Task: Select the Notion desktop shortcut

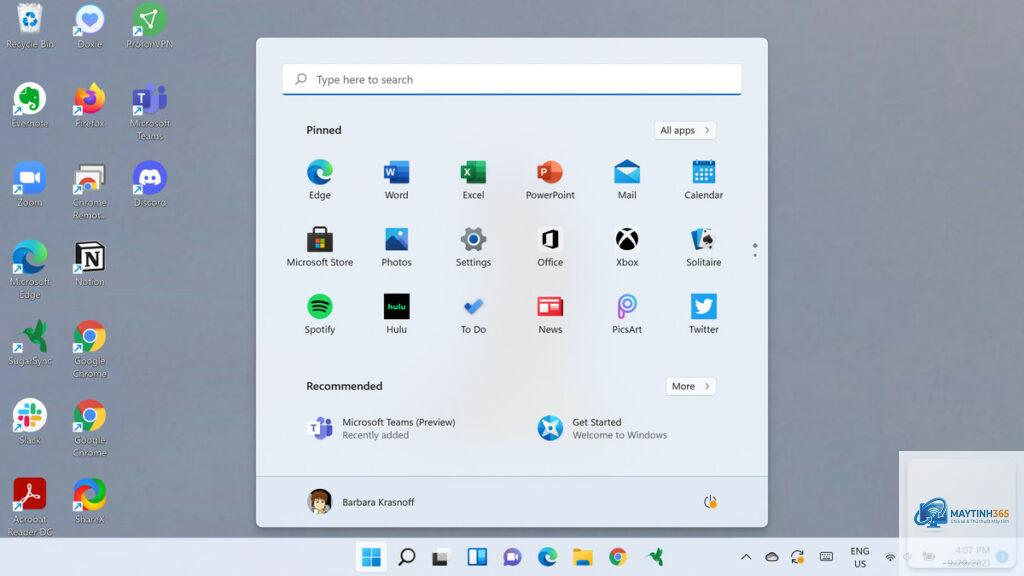Action: [89, 263]
